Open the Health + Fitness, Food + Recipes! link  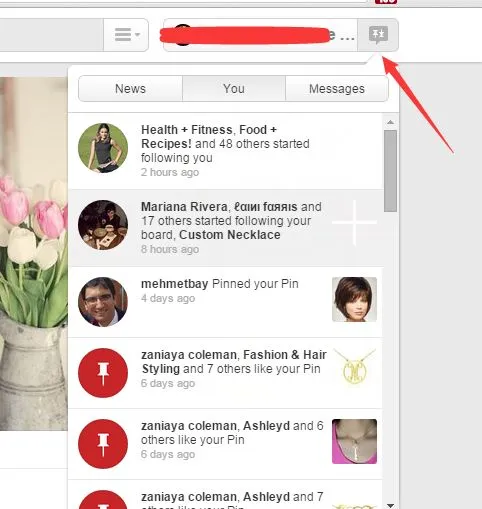209,137
